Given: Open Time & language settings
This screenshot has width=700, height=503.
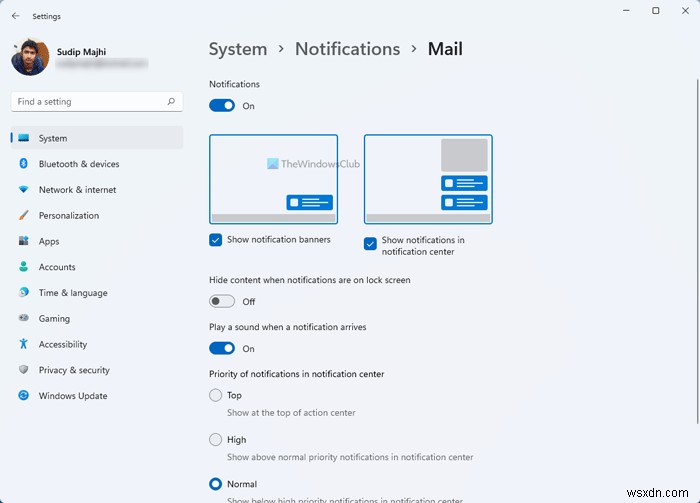Looking at the screenshot, I should click(x=97, y=293).
